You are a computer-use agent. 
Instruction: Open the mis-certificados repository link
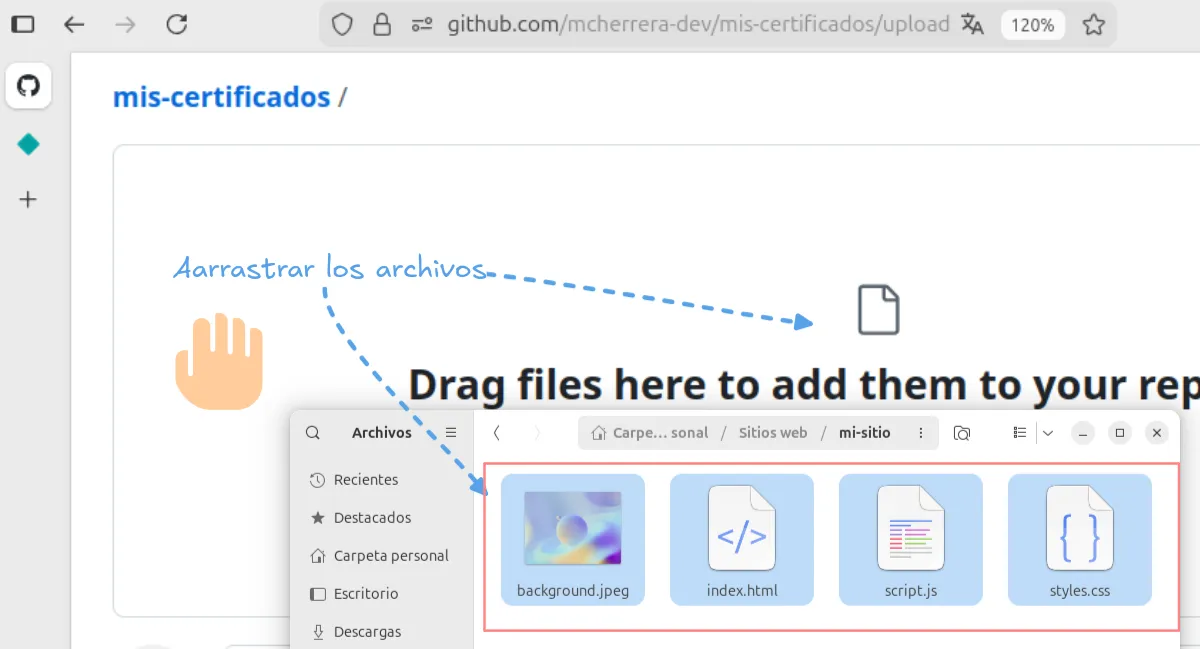pos(221,97)
